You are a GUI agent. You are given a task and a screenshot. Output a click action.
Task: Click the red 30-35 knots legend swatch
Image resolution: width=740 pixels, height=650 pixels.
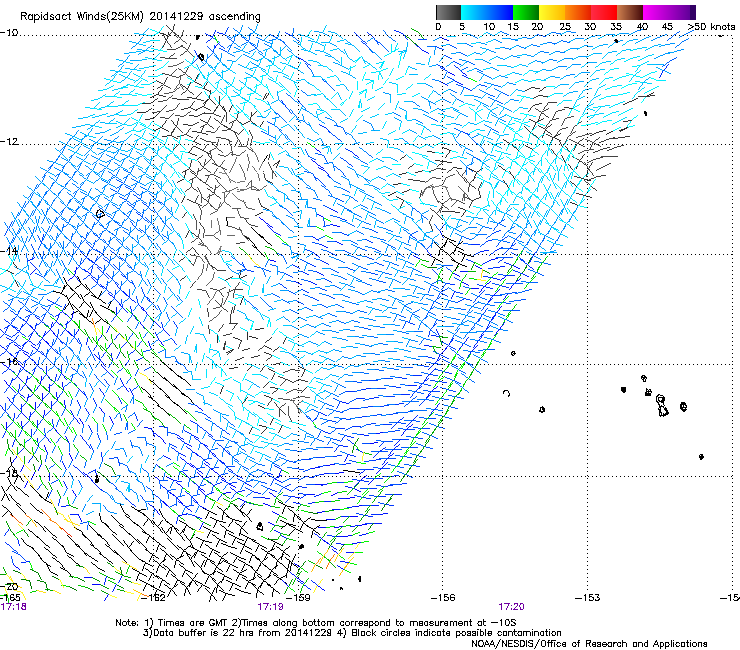604,12
